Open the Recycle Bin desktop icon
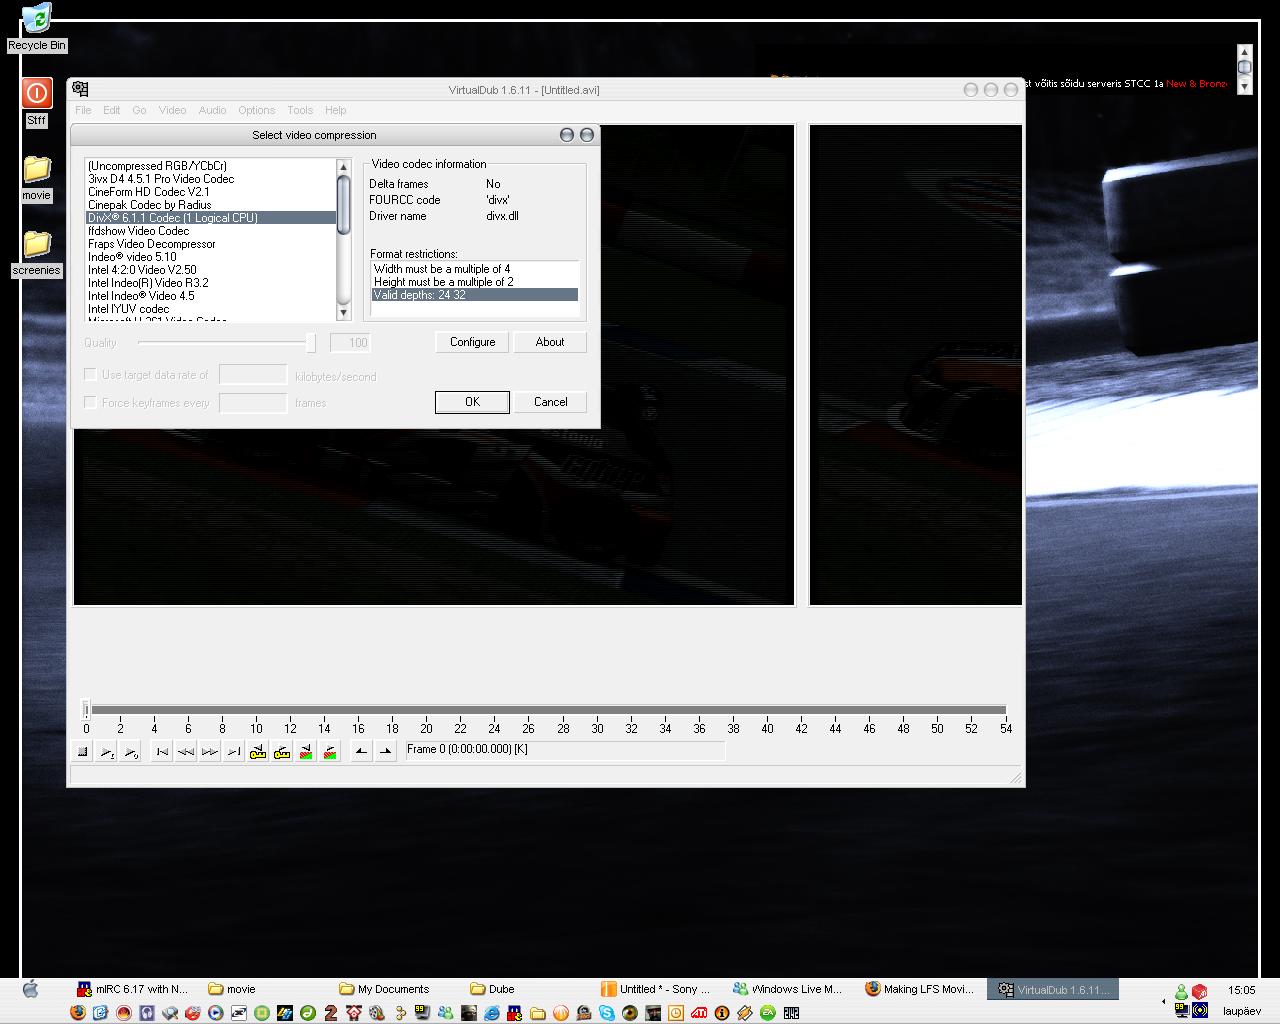This screenshot has width=1280, height=1024. [x=36, y=27]
